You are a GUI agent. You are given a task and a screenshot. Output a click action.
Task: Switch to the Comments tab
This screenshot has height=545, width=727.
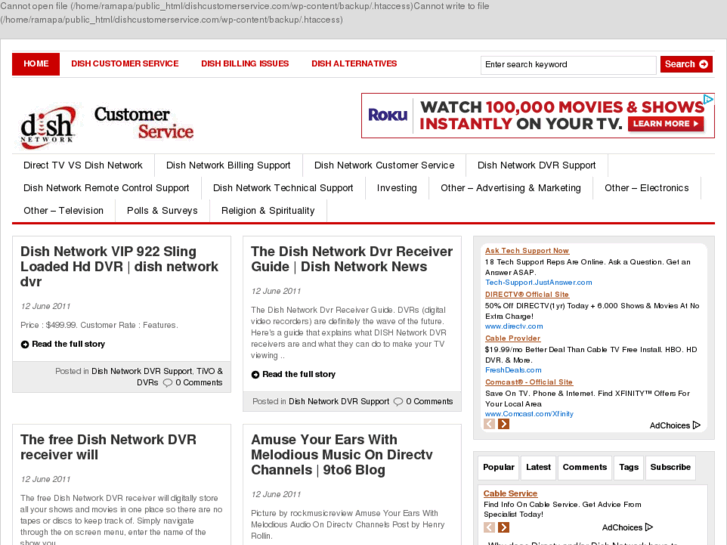(x=585, y=468)
